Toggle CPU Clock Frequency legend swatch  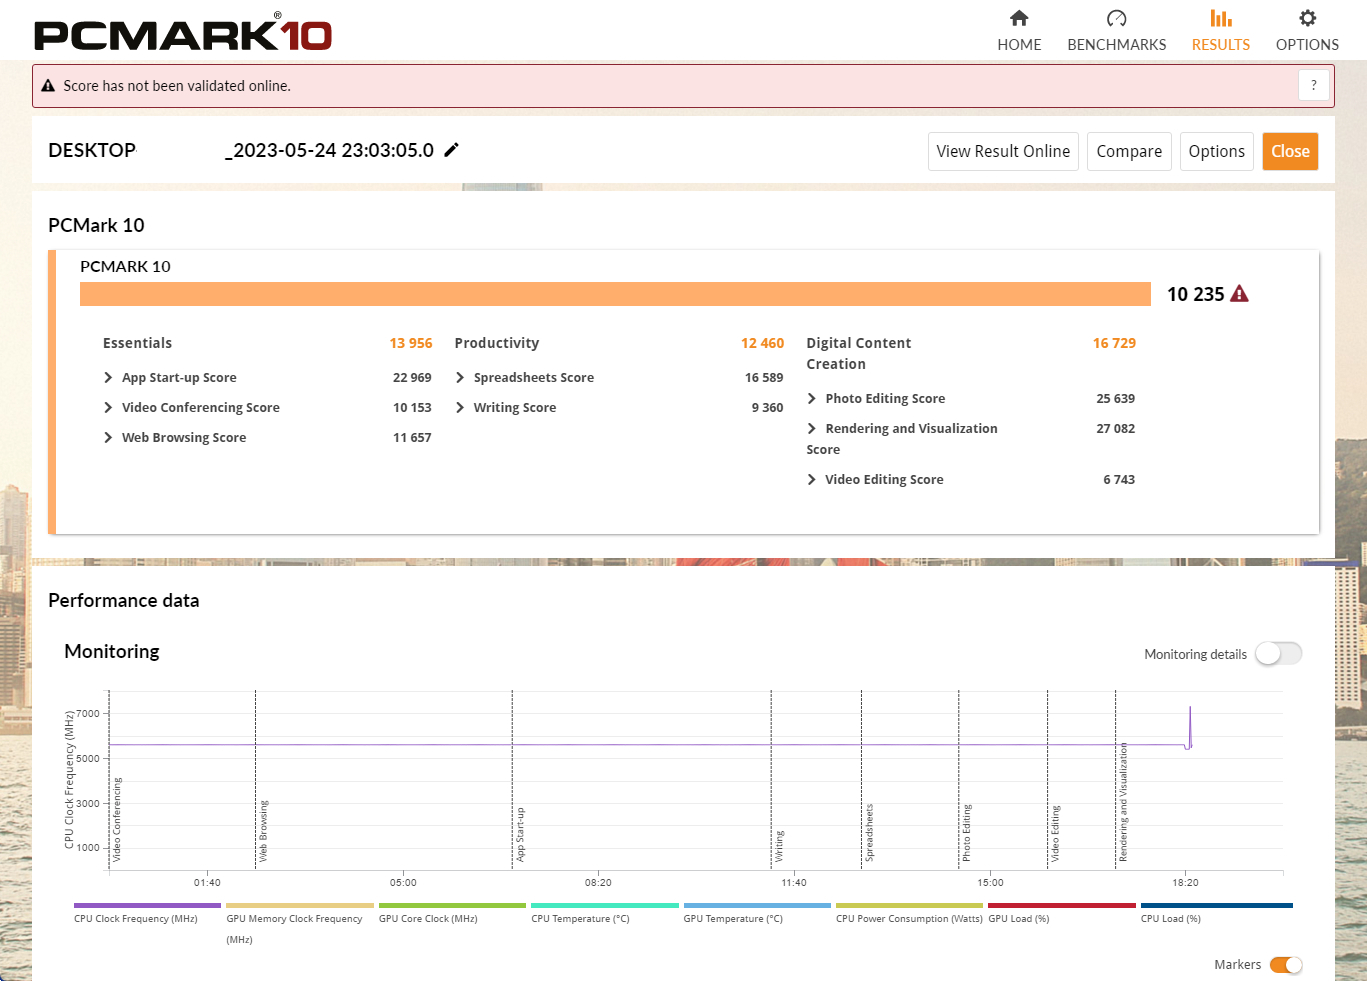click(x=147, y=906)
